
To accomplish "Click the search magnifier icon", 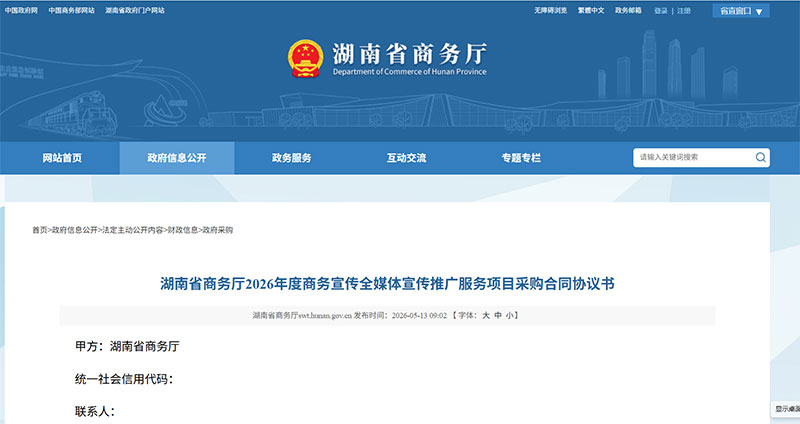I will (760, 158).
